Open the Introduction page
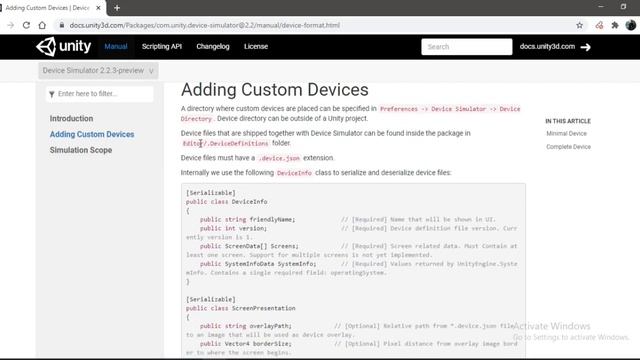Image resolution: width=640 pixels, height=360 pixels. [71, 118]
